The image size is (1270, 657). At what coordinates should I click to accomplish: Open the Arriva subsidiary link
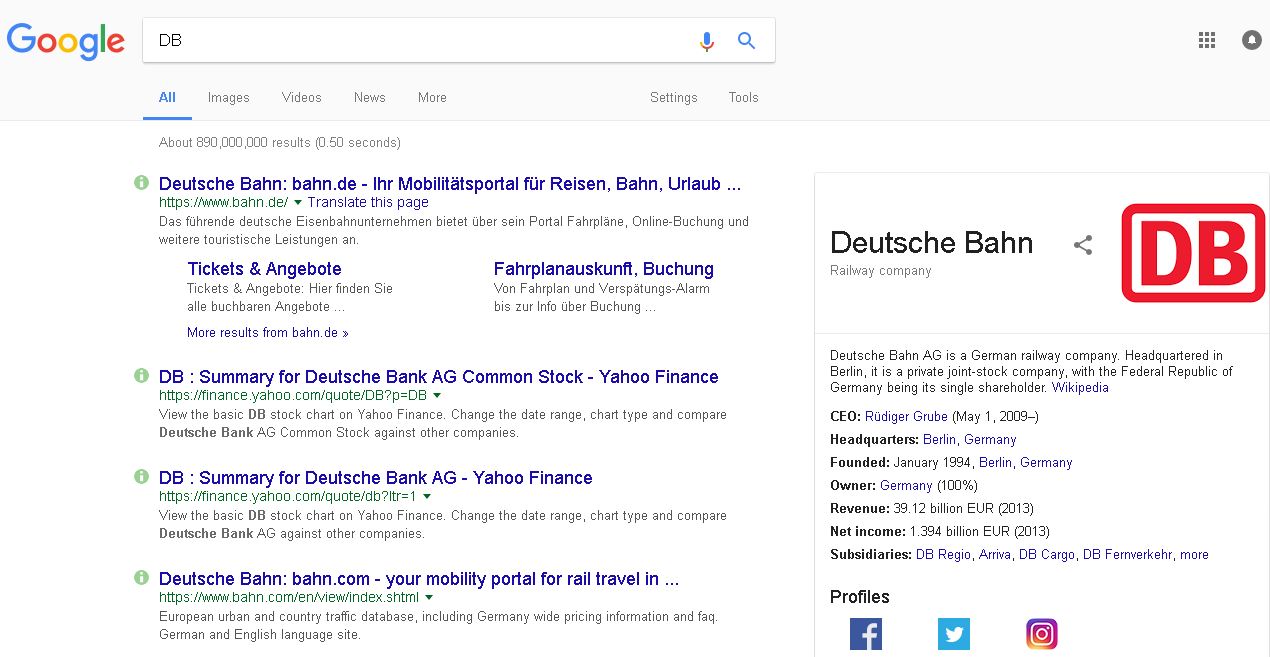pos(995,554)
